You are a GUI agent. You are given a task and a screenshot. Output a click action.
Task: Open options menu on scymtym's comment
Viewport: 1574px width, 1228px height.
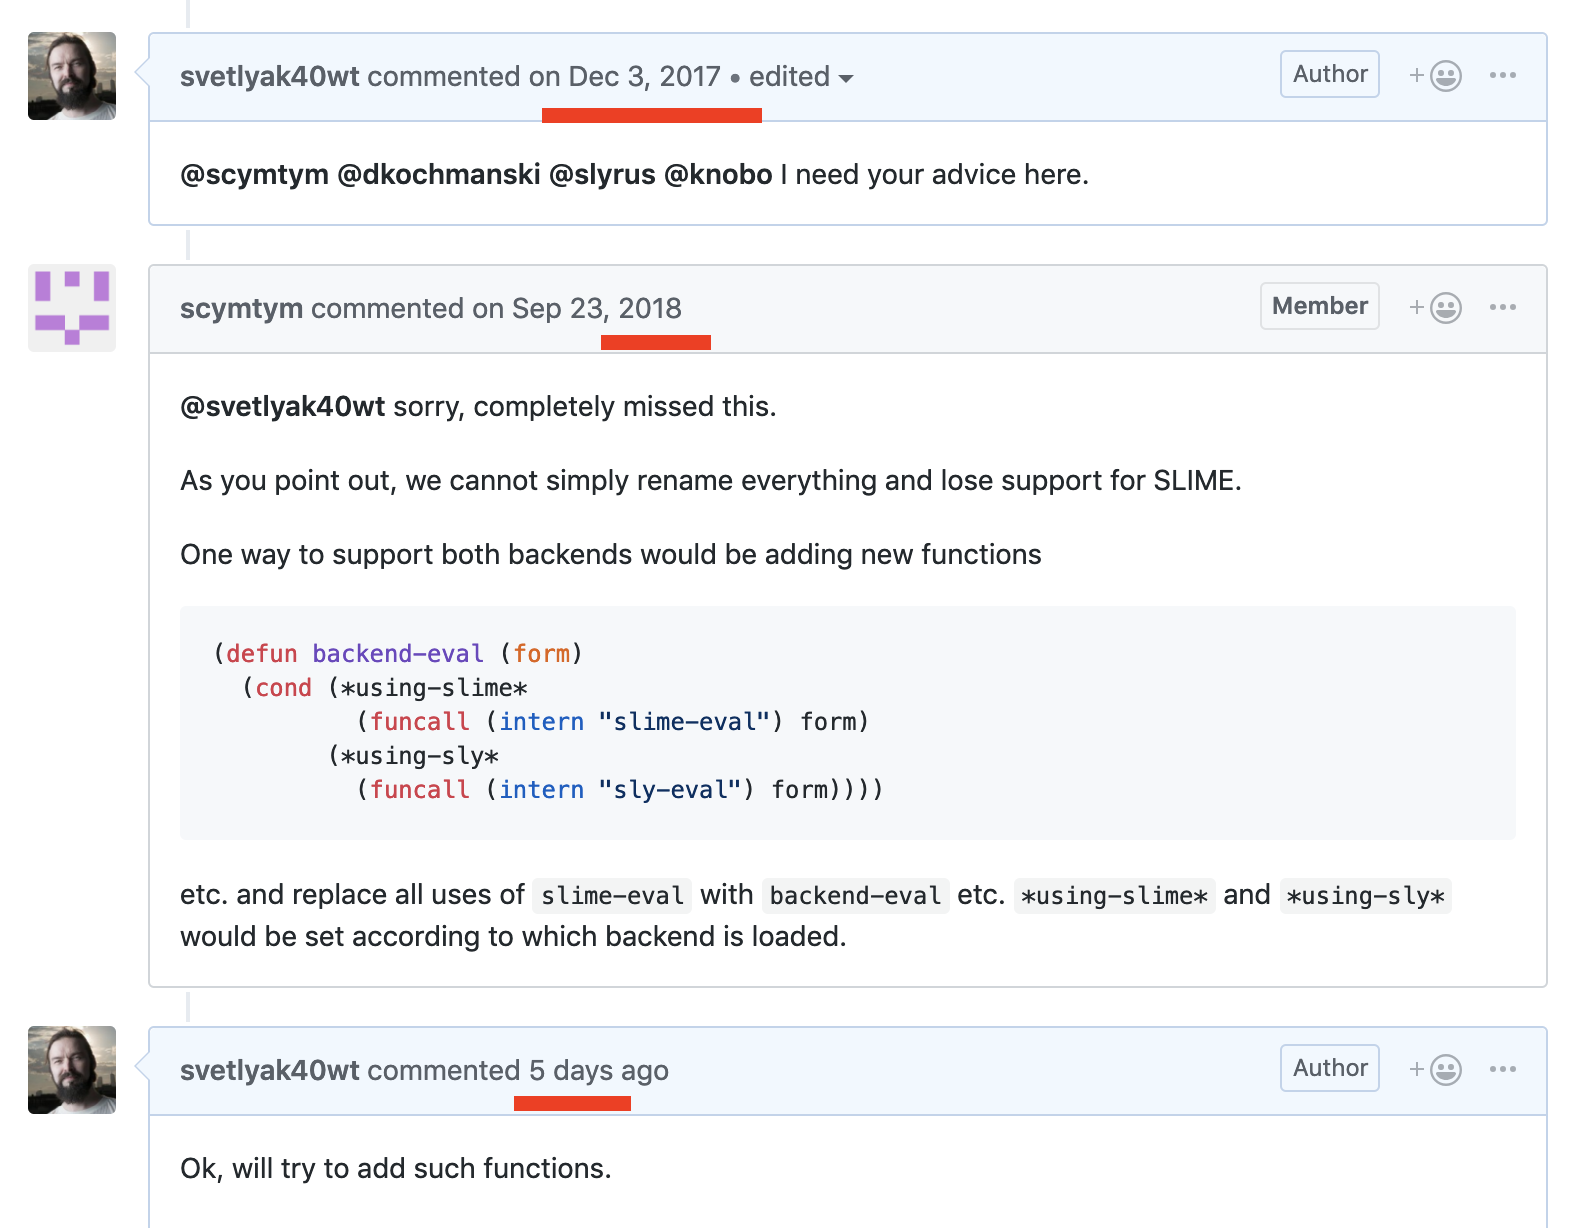tap(1502, 308)
